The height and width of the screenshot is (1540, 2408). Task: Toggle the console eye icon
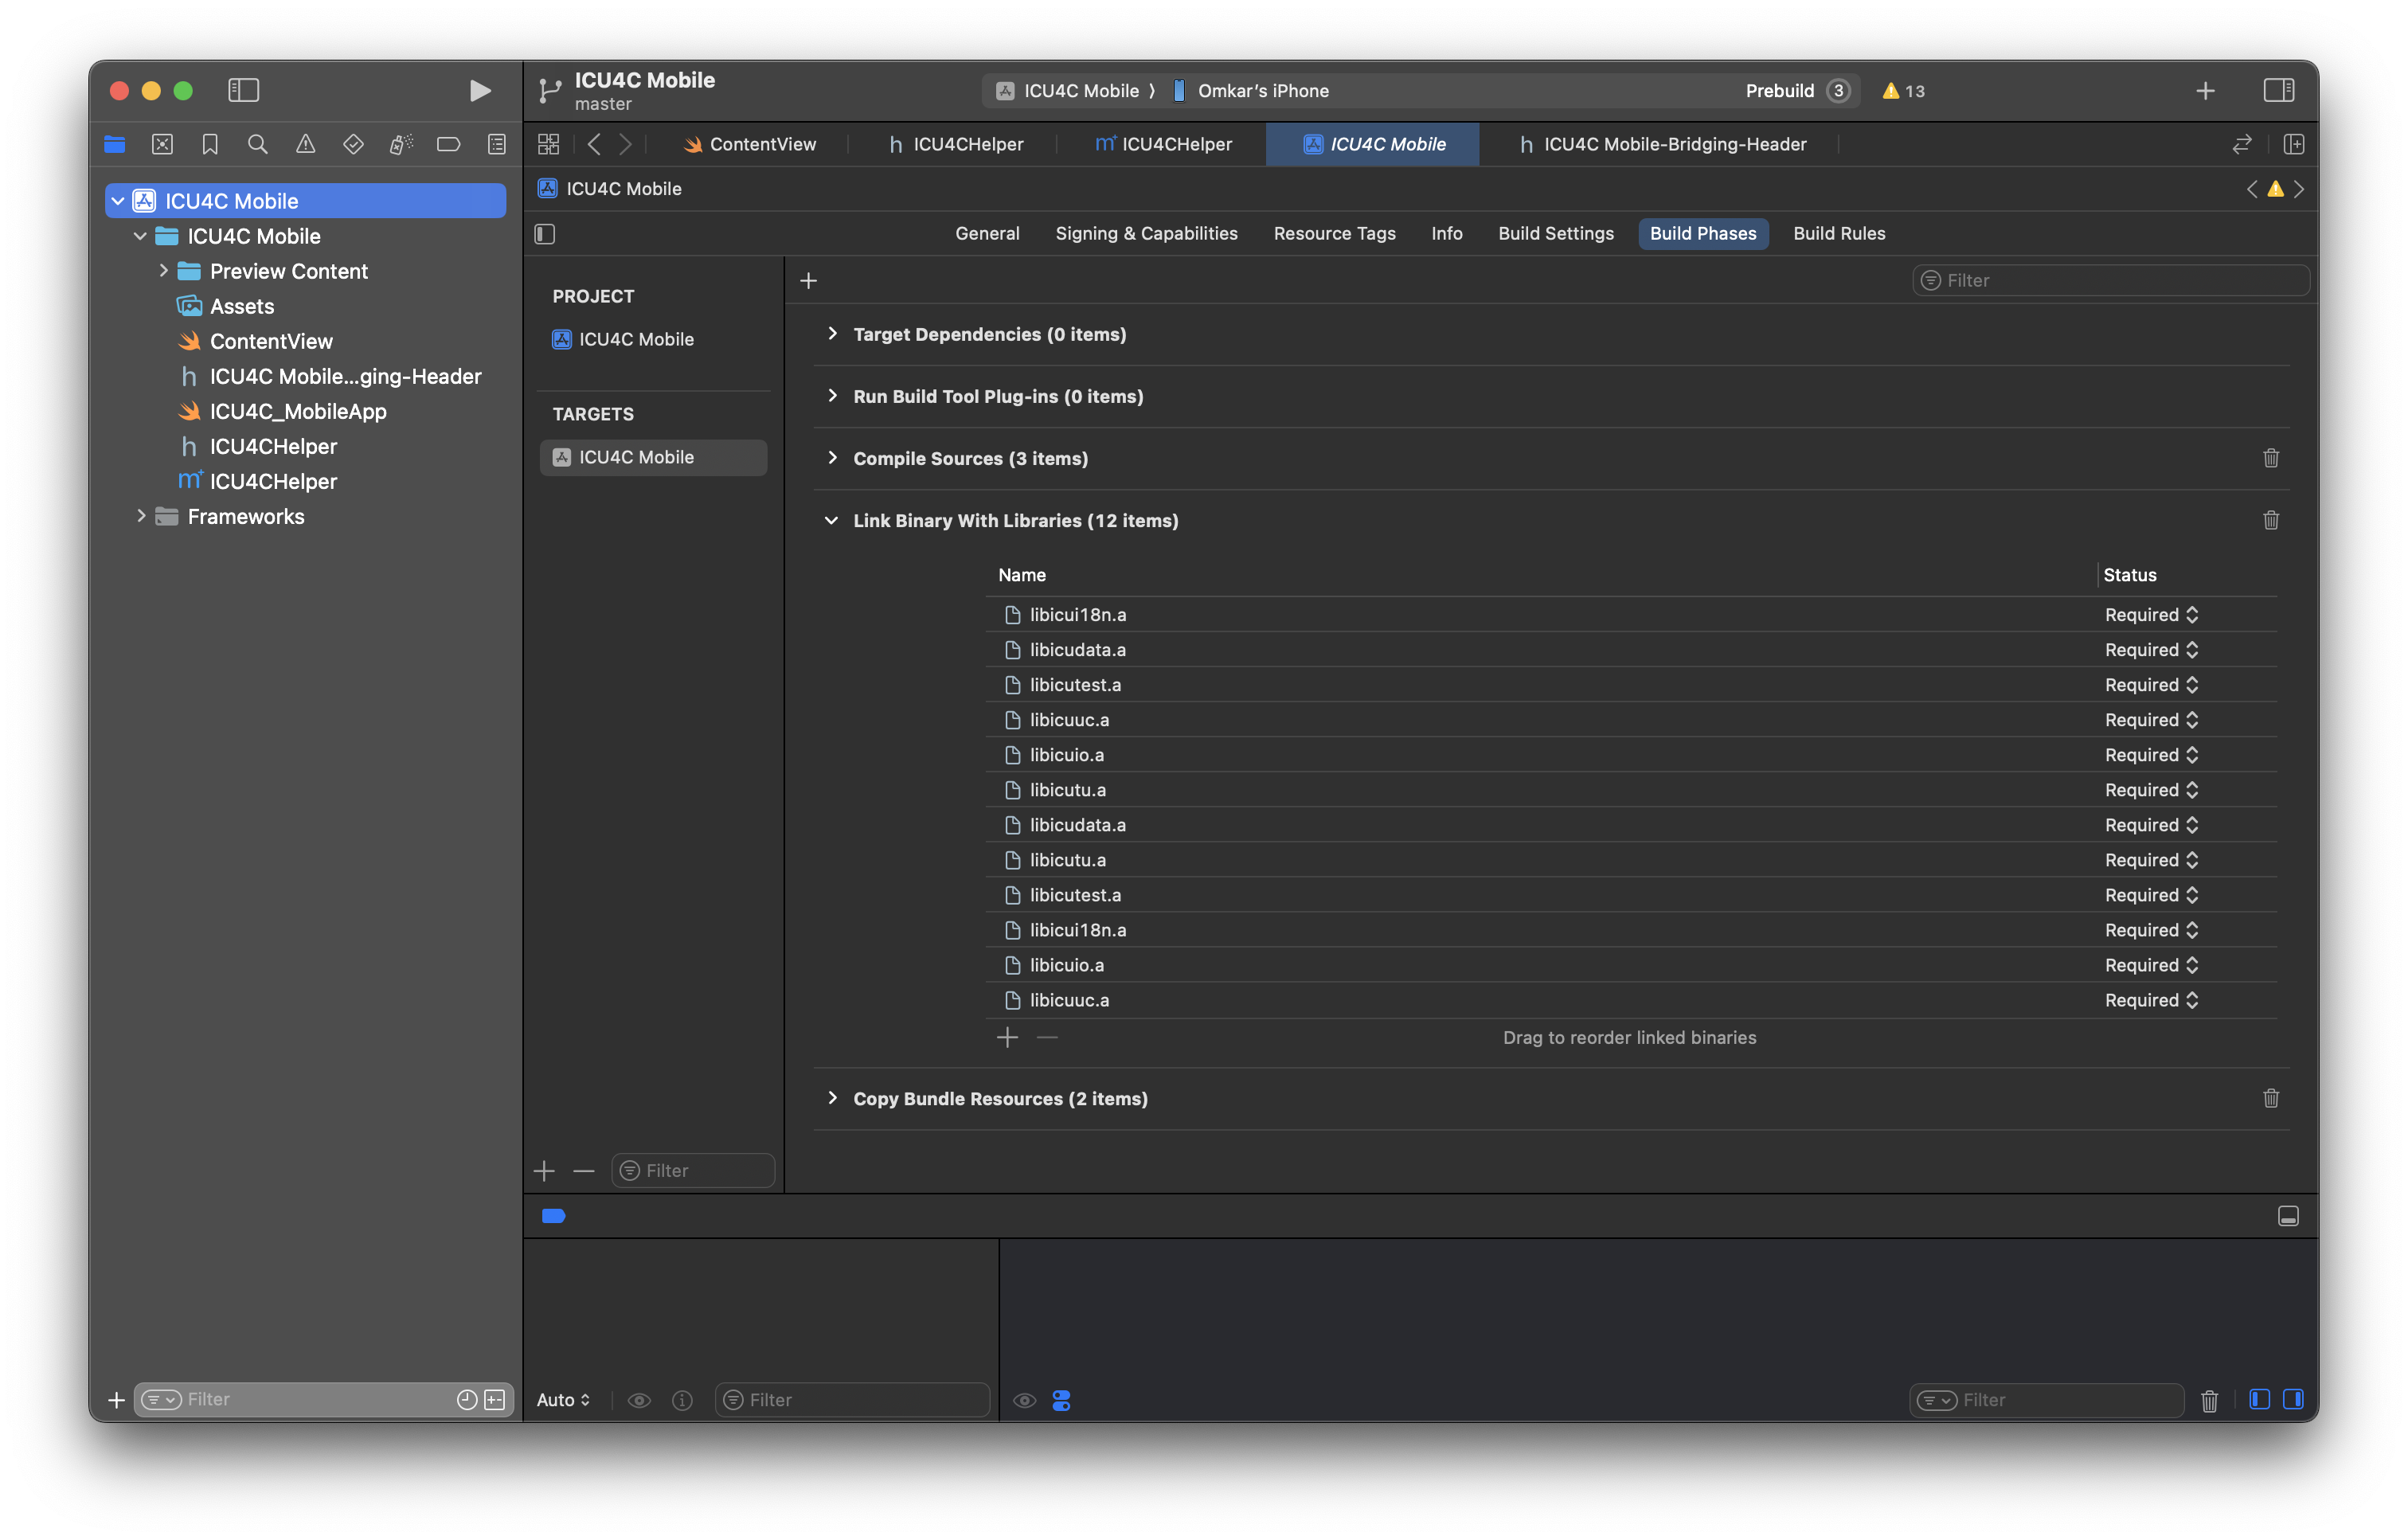click(x=1024, y=1400)
